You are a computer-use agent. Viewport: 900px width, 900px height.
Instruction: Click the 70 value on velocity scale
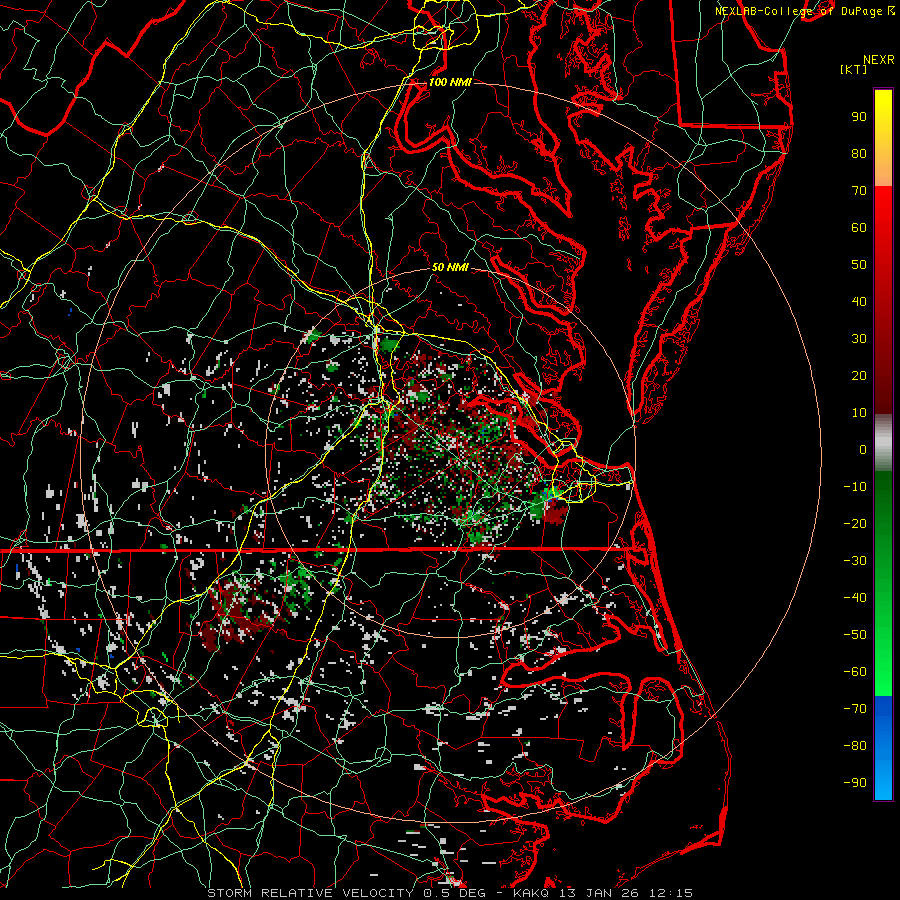[x=859, y=191]
